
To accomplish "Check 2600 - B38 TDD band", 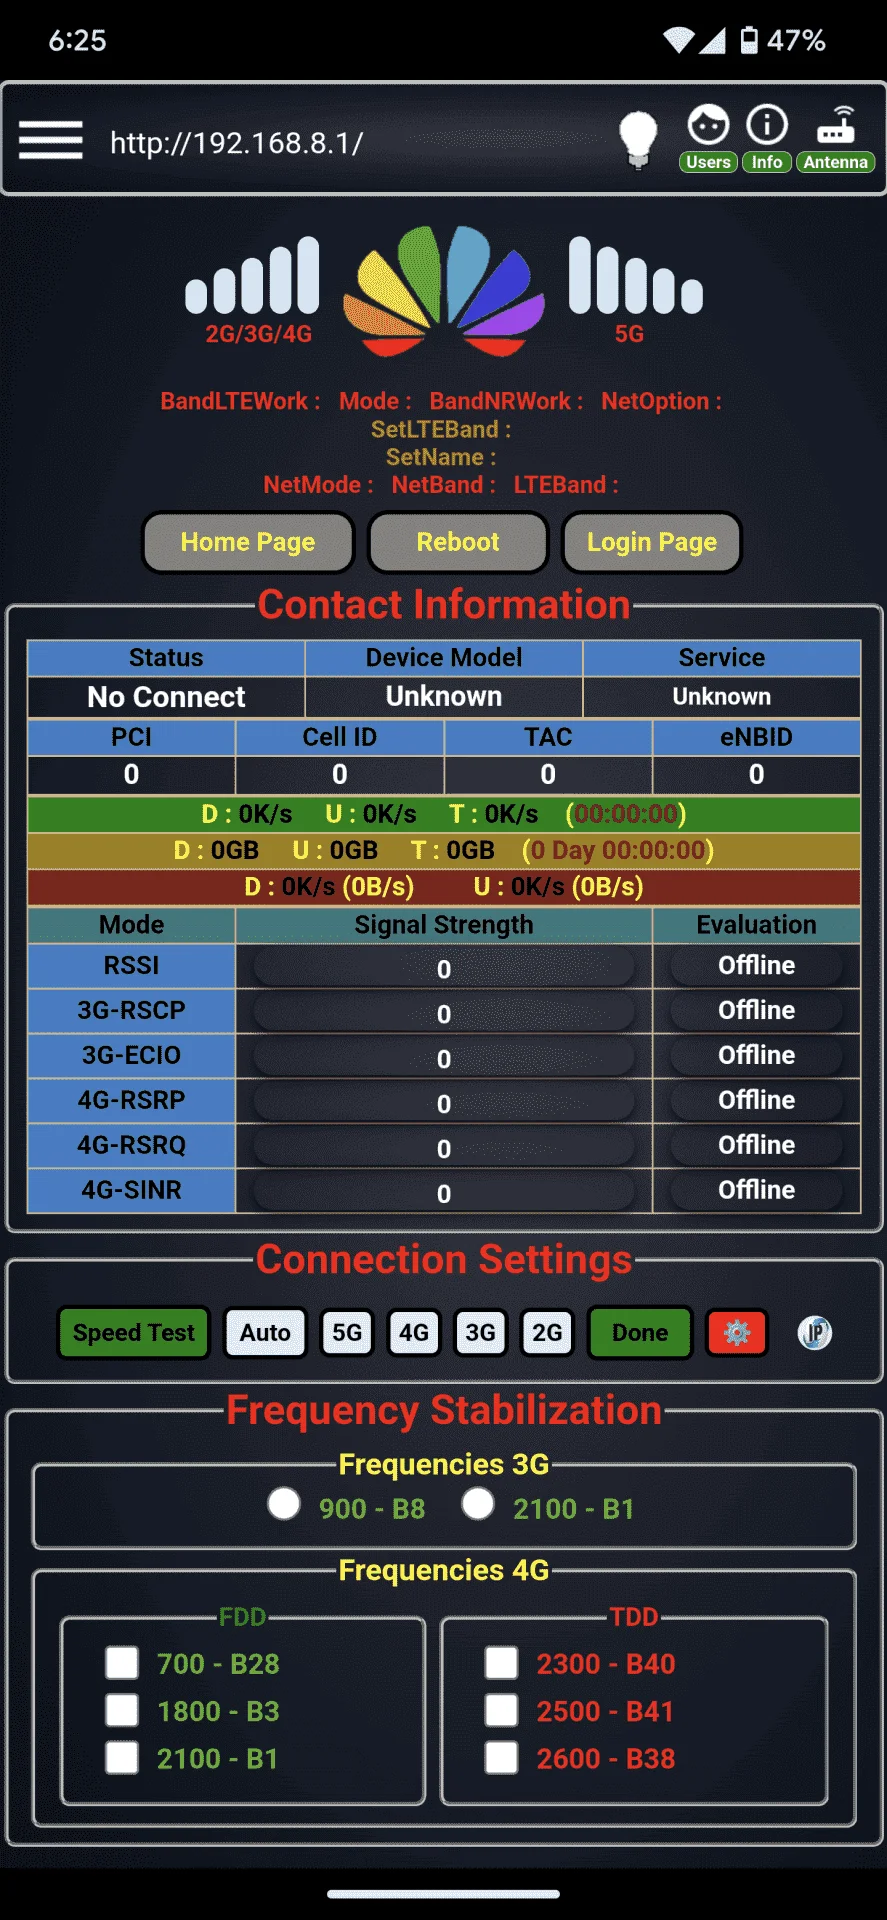I will [501, 1758].
